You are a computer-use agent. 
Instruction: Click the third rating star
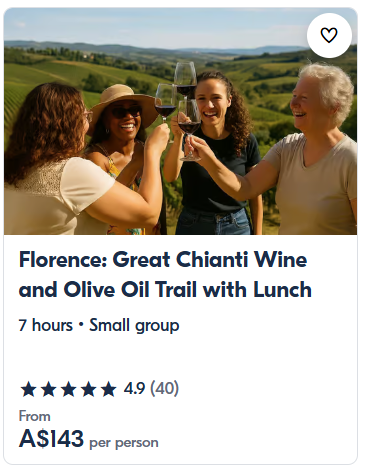pyautogui.click(x=69, y=389)
